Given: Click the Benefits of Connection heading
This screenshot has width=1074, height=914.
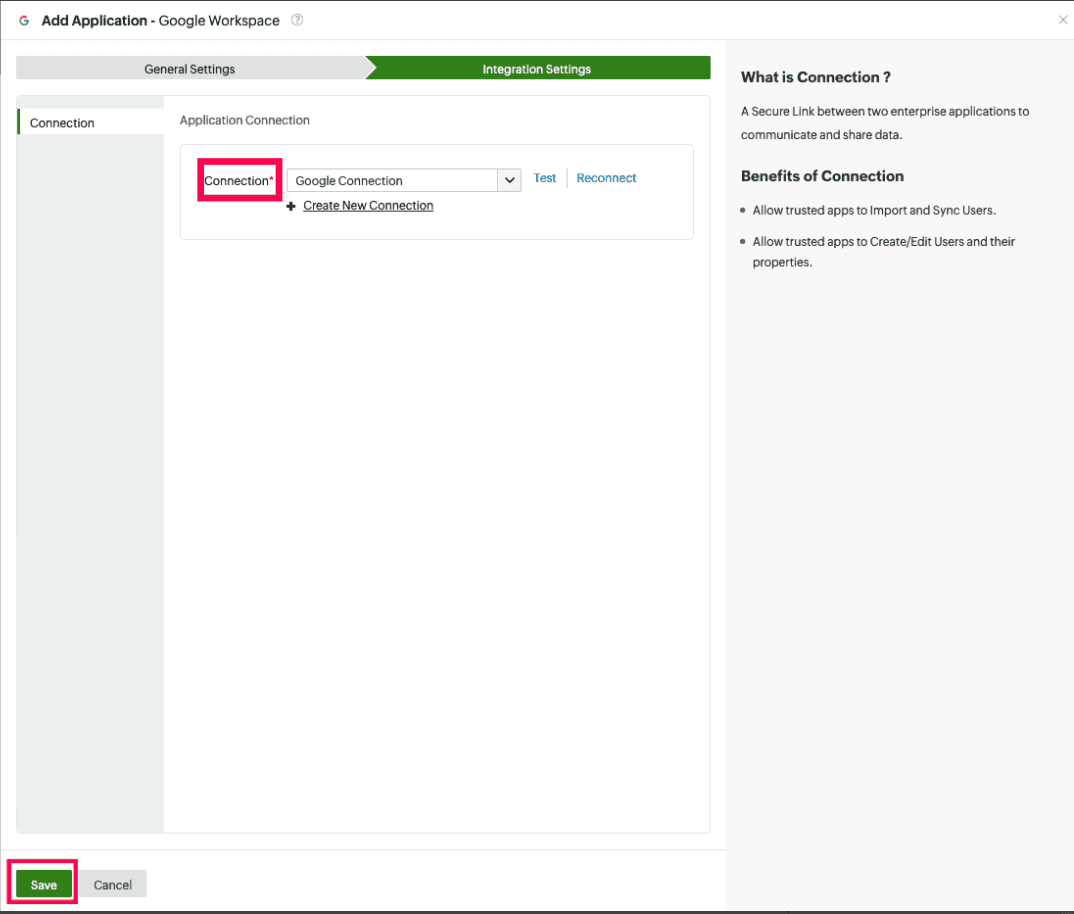Looking at the screenshot, I should click(x=822, y=176).
